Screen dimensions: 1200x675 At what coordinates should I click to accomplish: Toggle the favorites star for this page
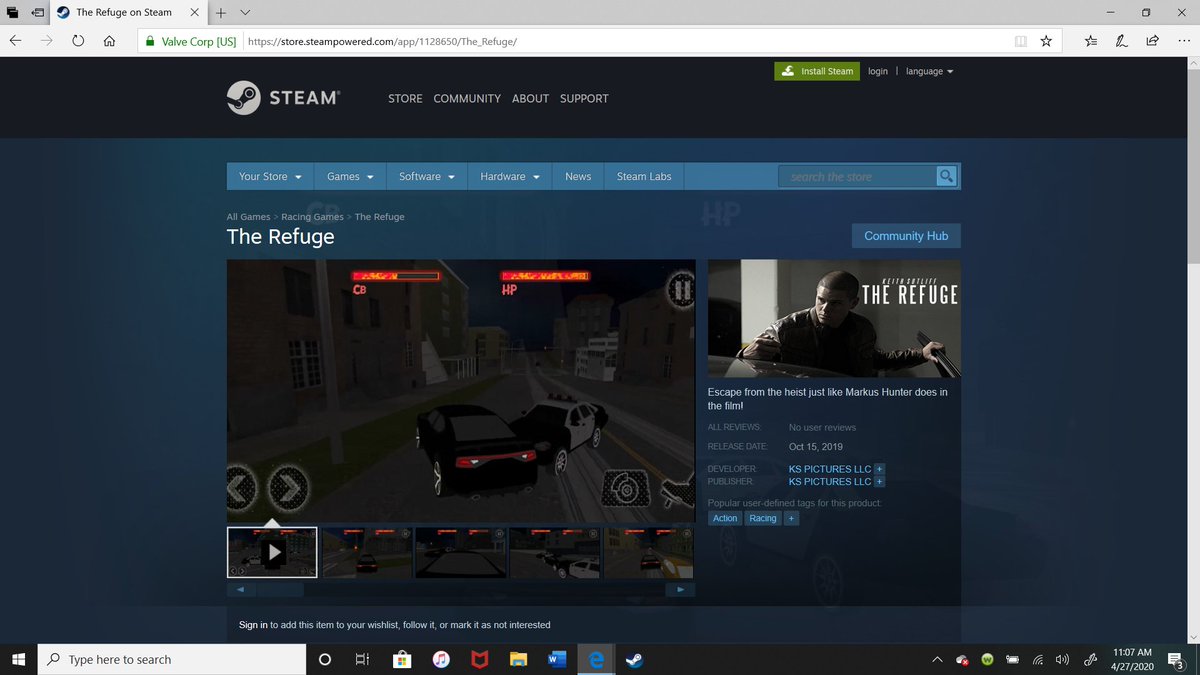tap(1046, 41)
